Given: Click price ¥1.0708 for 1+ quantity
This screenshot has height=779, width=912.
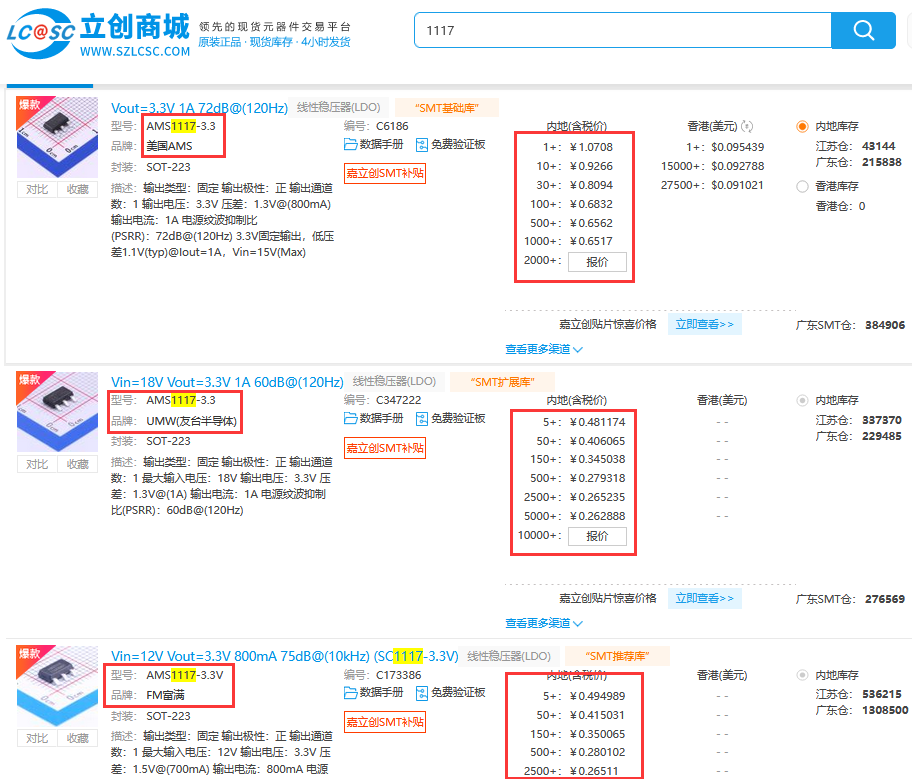Looking at the screenshot, I should coord(592,147).
